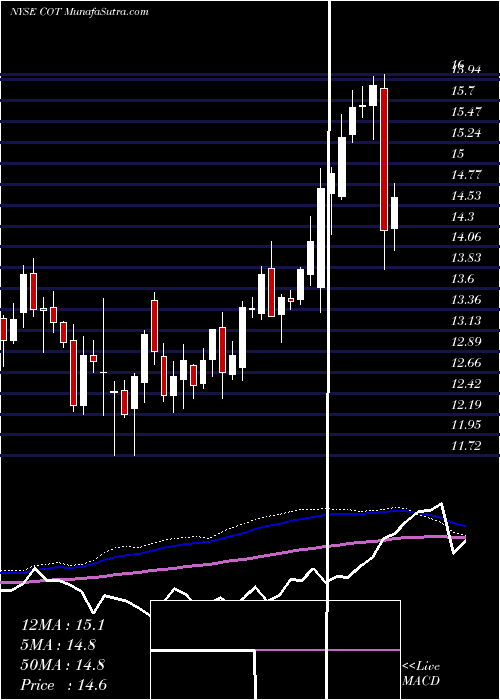Click the 15.7 price axis label
This screenshot has height=700, width=500.
click(x=462, y=91)
